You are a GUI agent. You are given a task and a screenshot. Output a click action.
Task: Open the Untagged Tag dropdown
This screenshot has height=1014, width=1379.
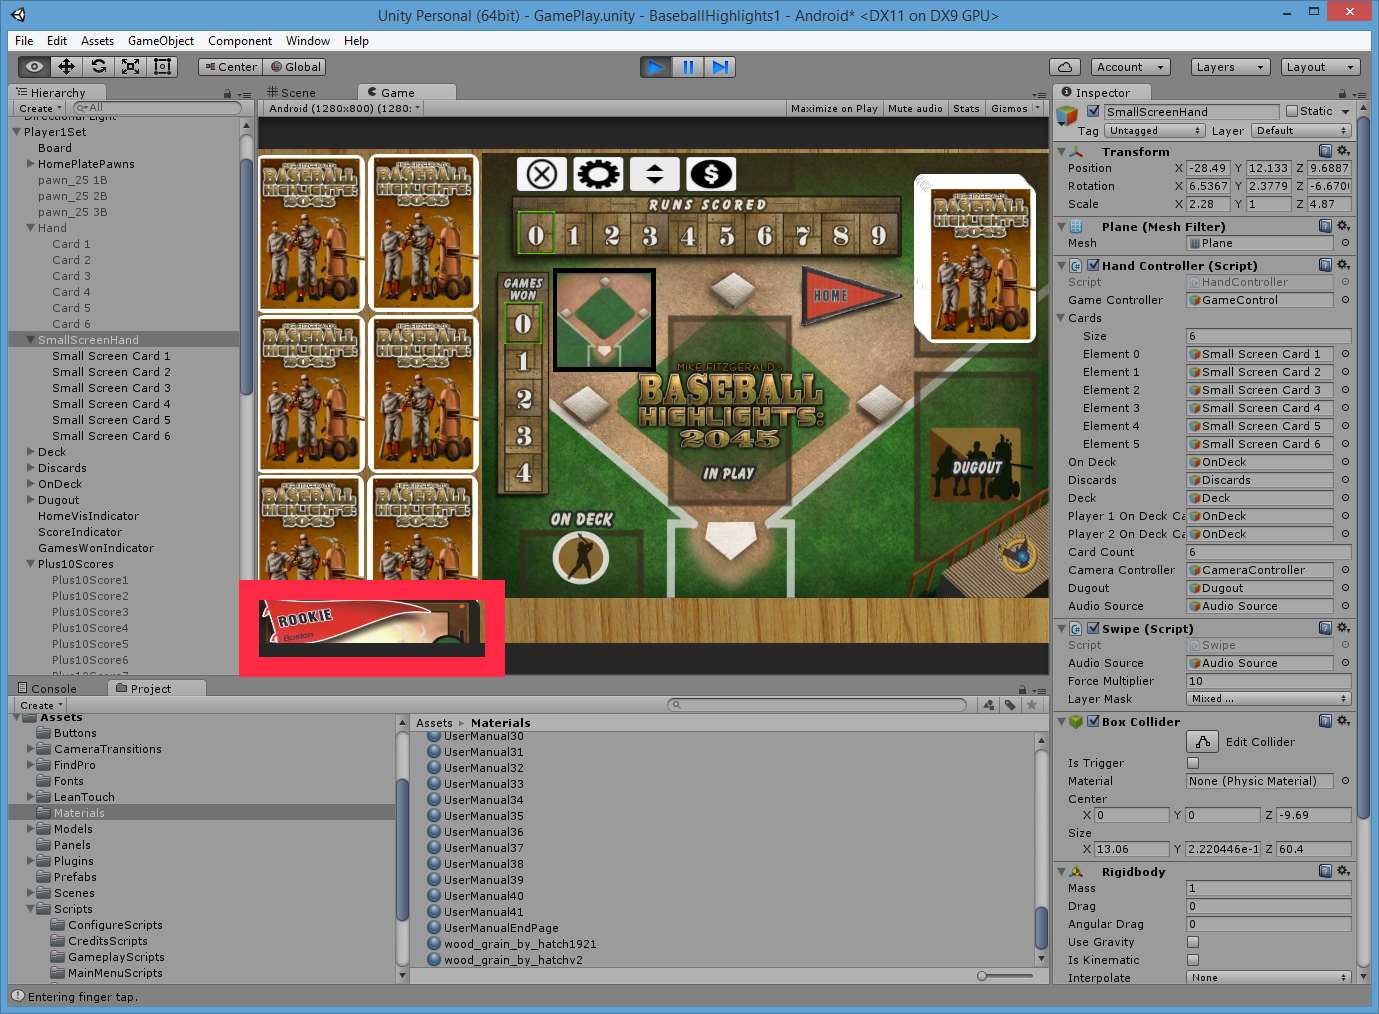tap(1154, 130)
